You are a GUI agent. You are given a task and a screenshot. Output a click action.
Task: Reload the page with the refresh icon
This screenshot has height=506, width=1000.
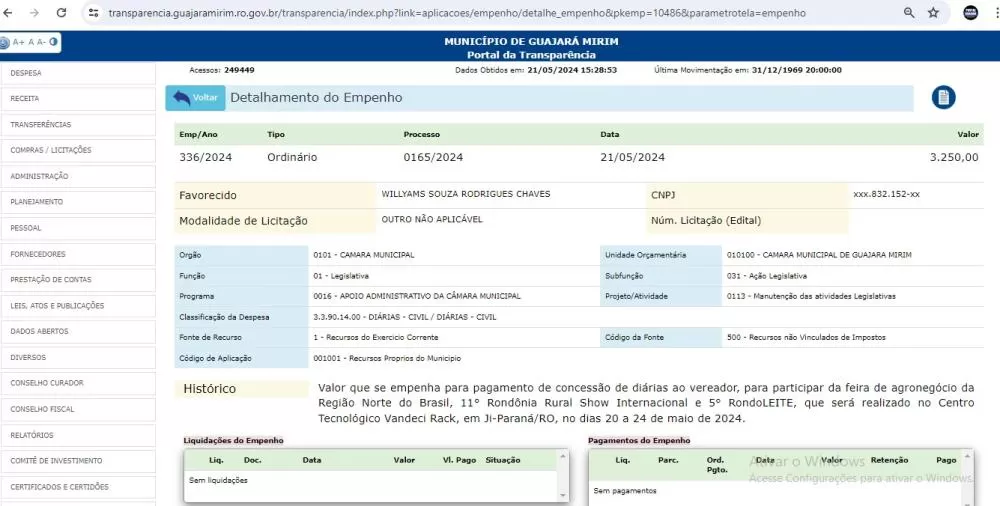coord(61,13)
